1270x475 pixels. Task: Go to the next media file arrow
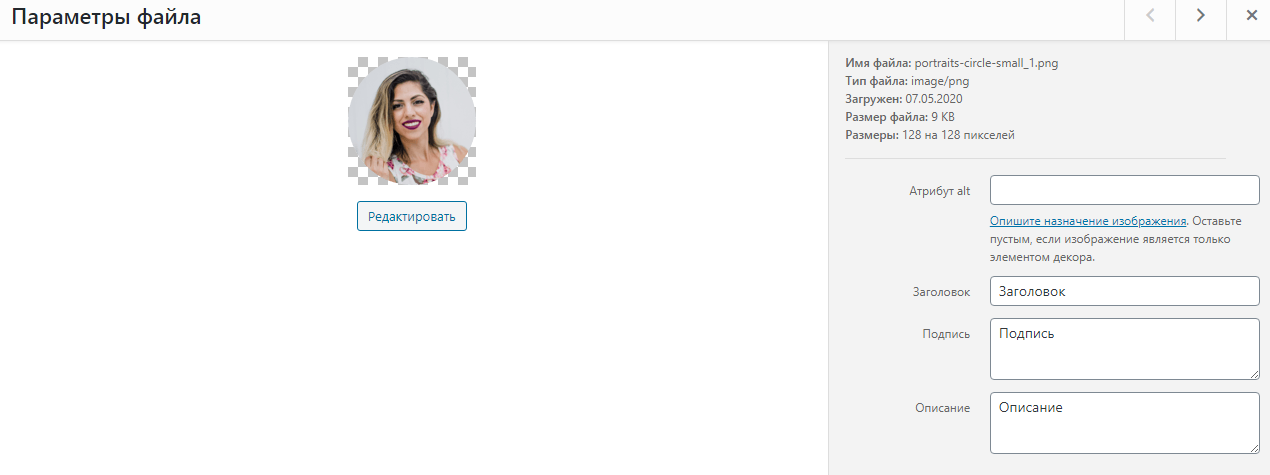pyautogui.click(x=1201, y=15)
